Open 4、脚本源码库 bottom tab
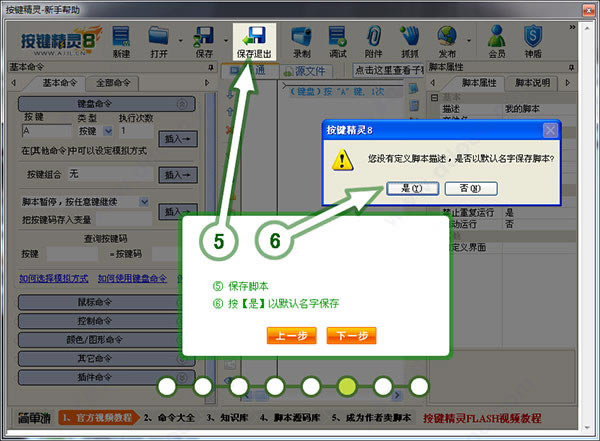This screenshot has height=441, width=600. click(x=290, y=418)
